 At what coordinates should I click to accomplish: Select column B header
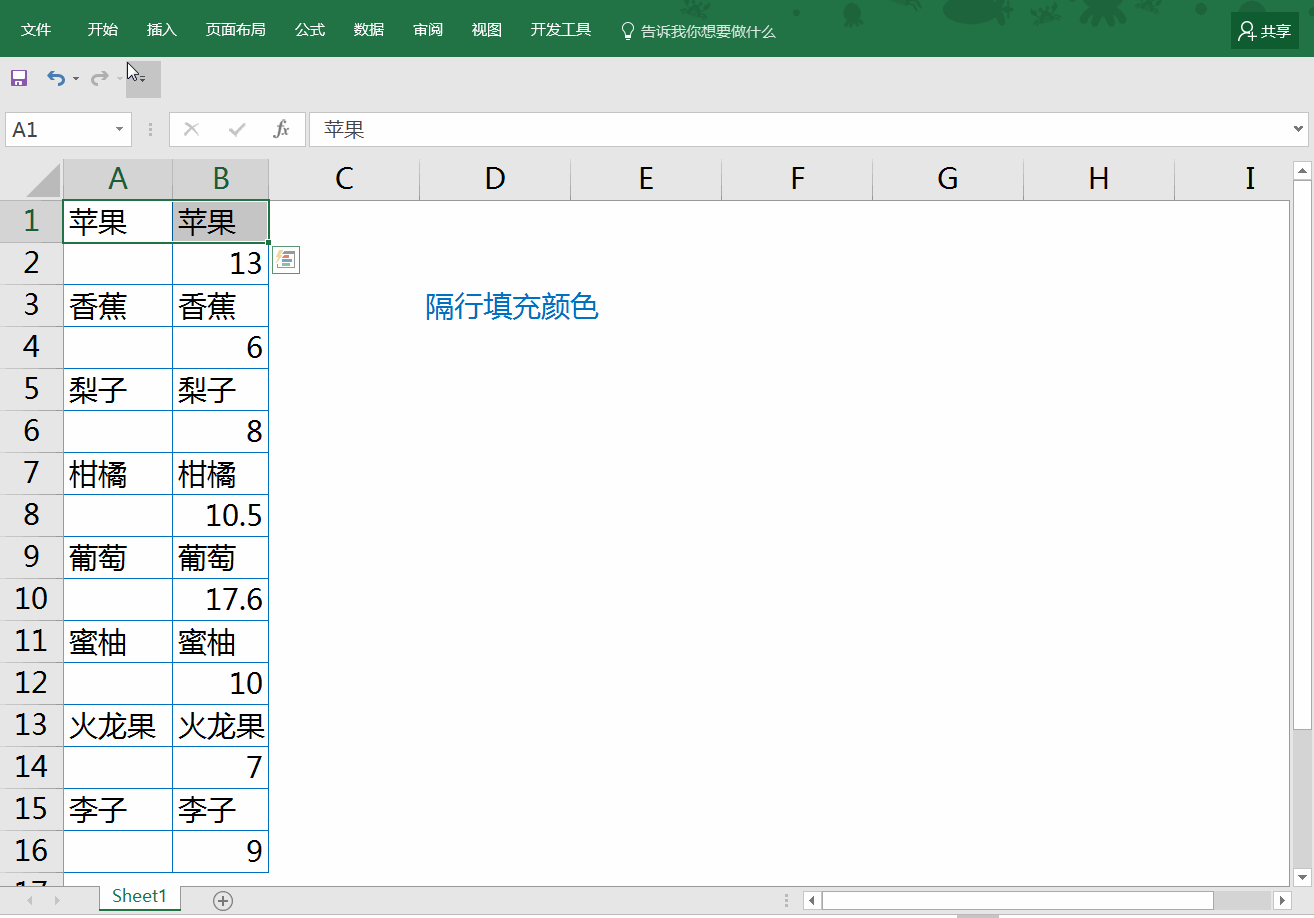pyautogui.click(x=221, y=179)
